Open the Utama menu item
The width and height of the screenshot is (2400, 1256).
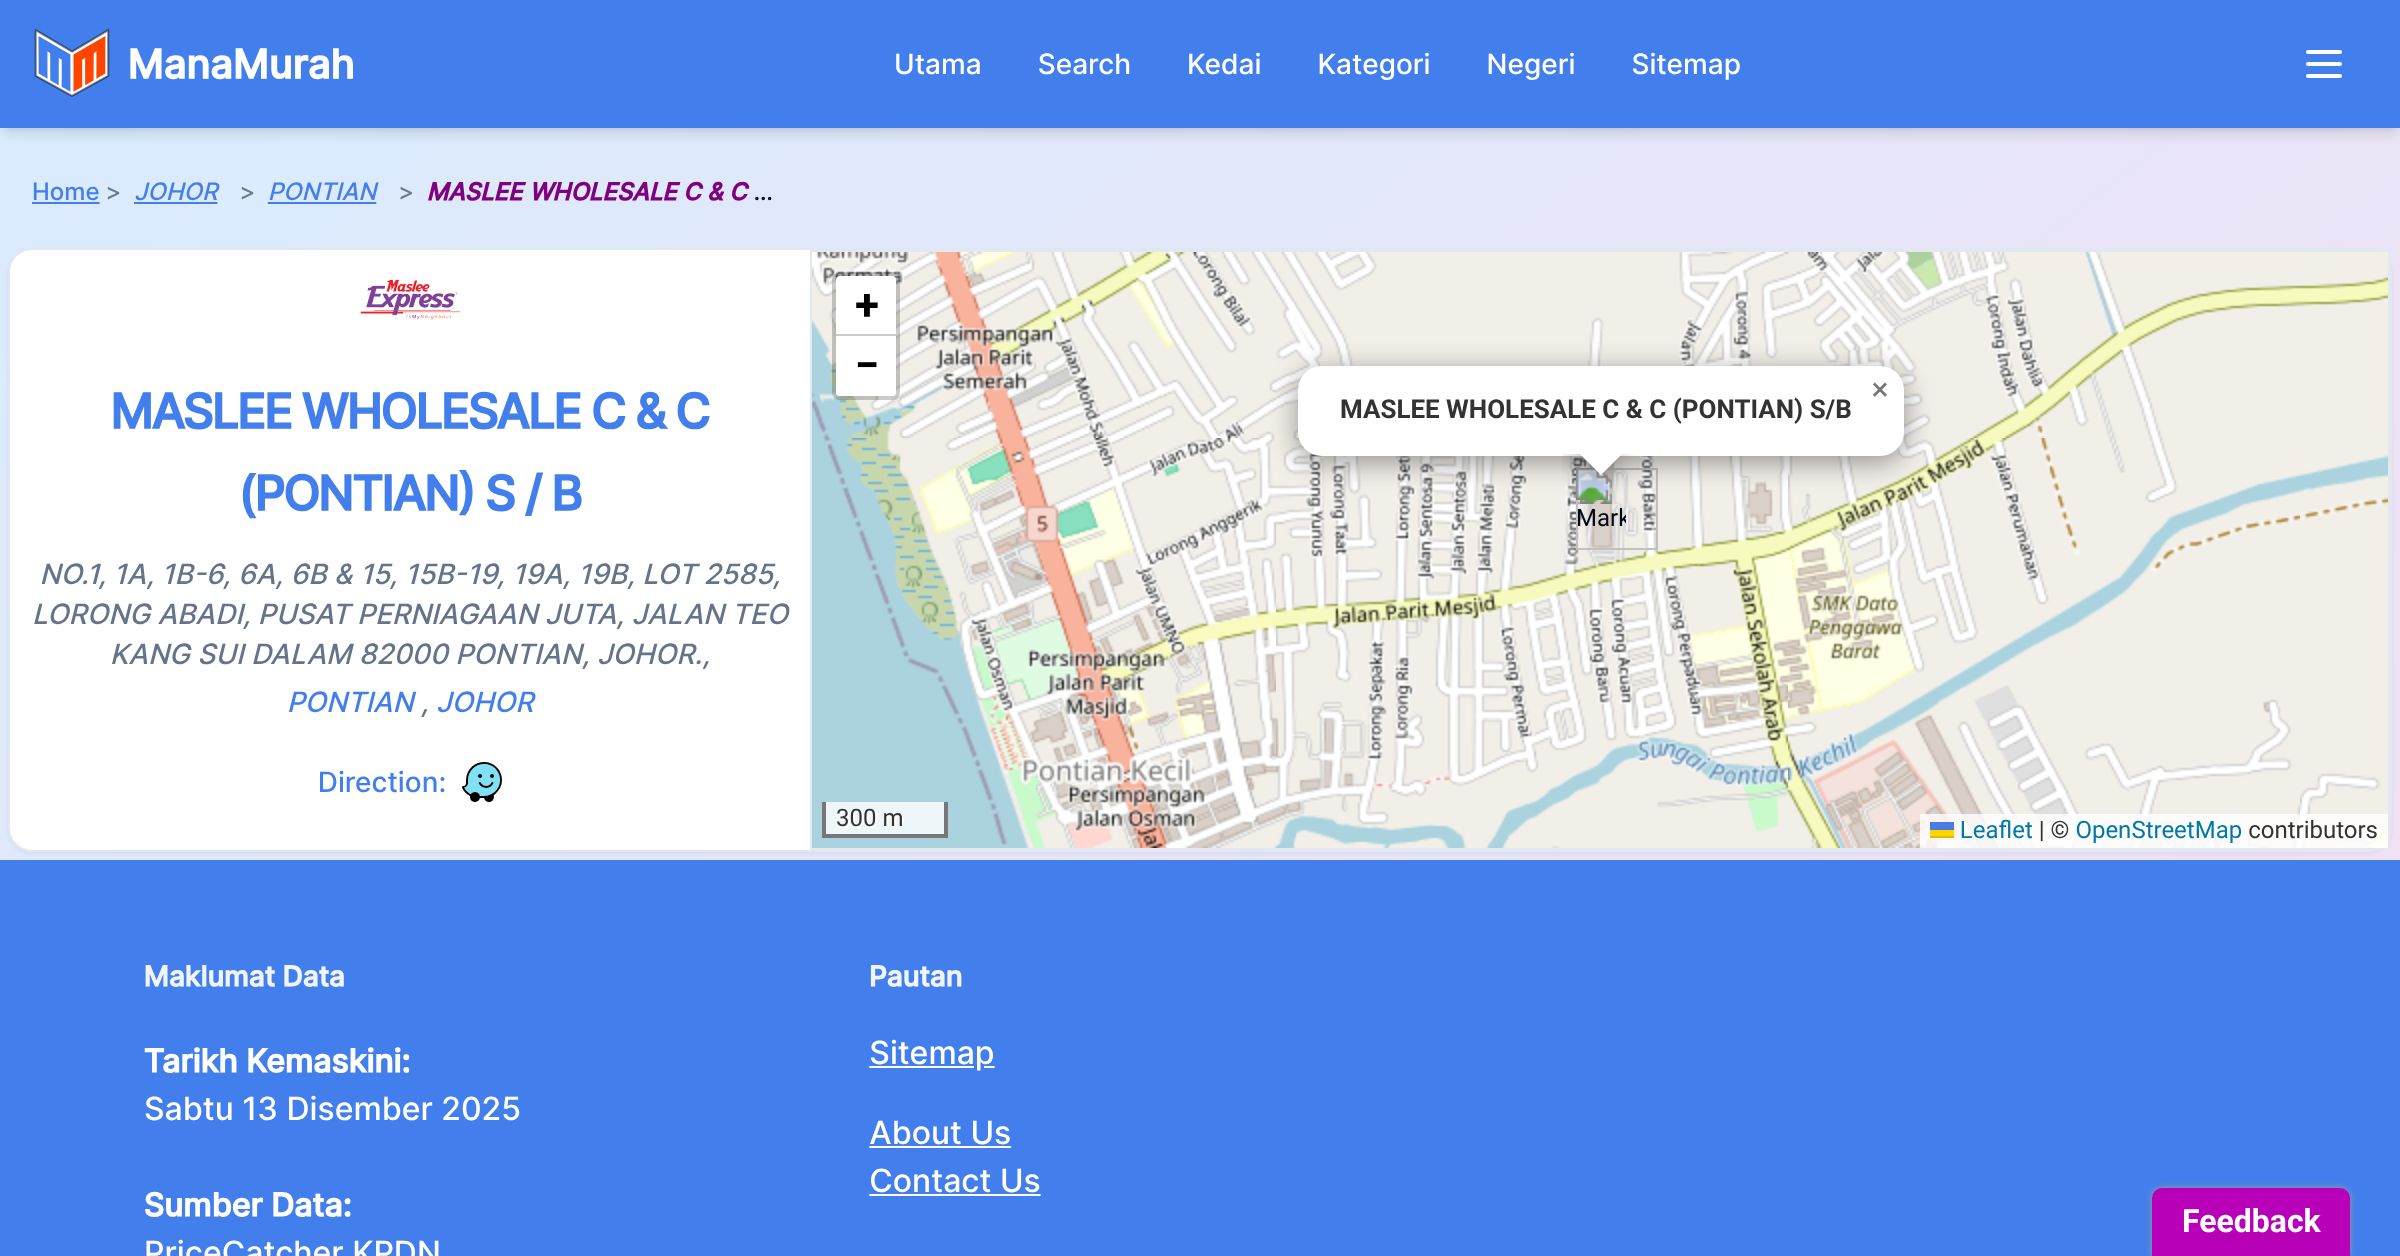click(937, 64)
